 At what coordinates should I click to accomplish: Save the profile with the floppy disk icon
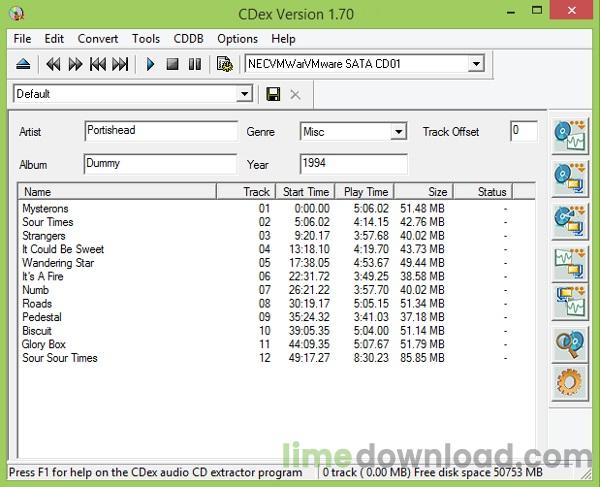273,94
